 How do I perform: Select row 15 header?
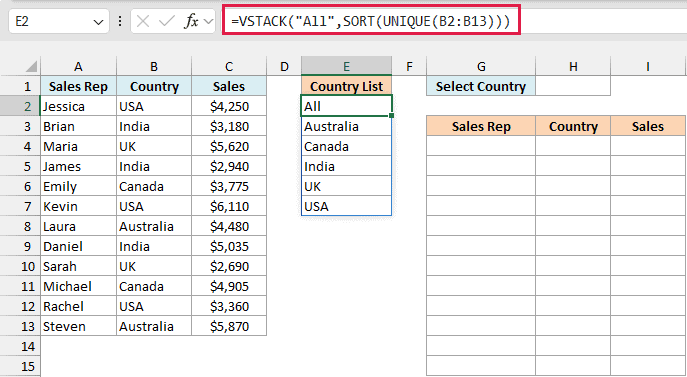click(x=20, y=366)
